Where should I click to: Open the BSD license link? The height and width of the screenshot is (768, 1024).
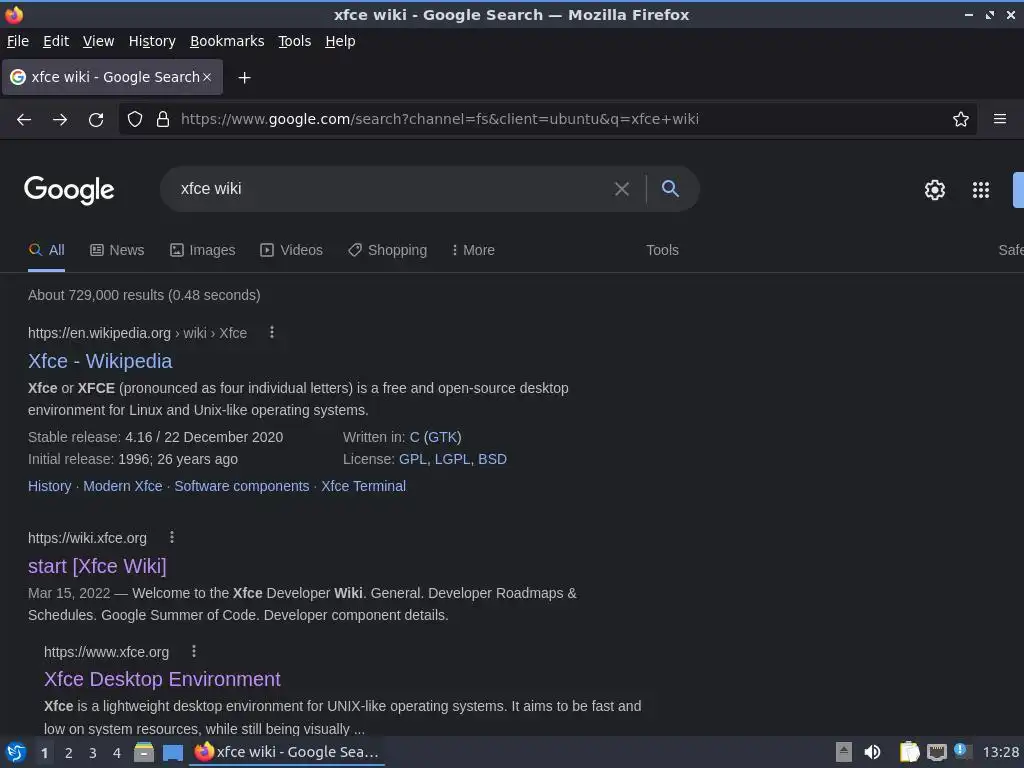[492, 459]
